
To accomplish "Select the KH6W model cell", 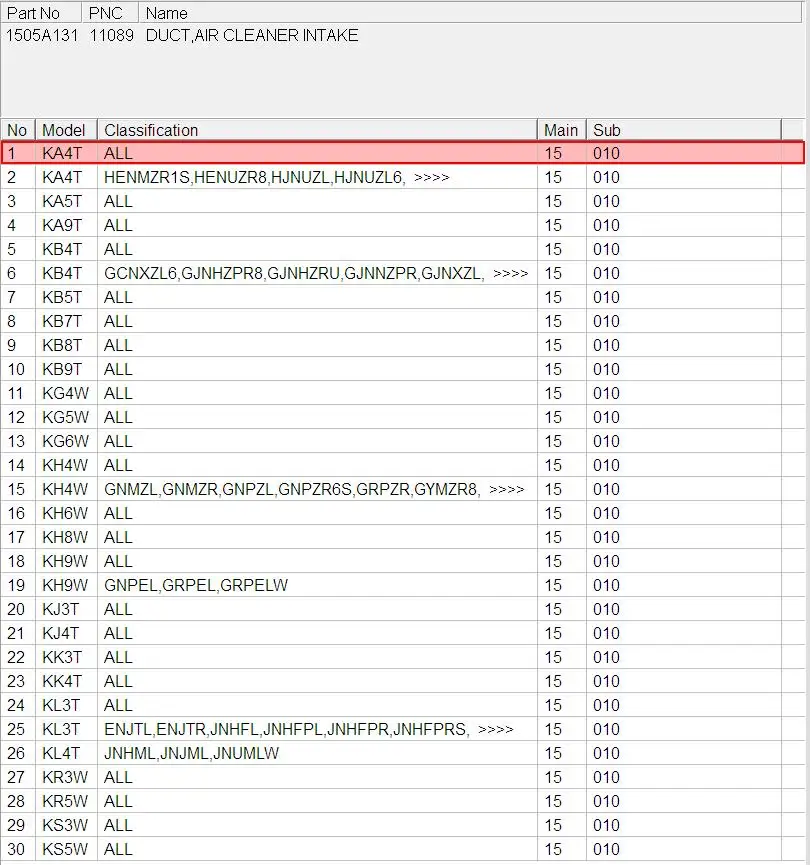I will click(x=65, y=514).
